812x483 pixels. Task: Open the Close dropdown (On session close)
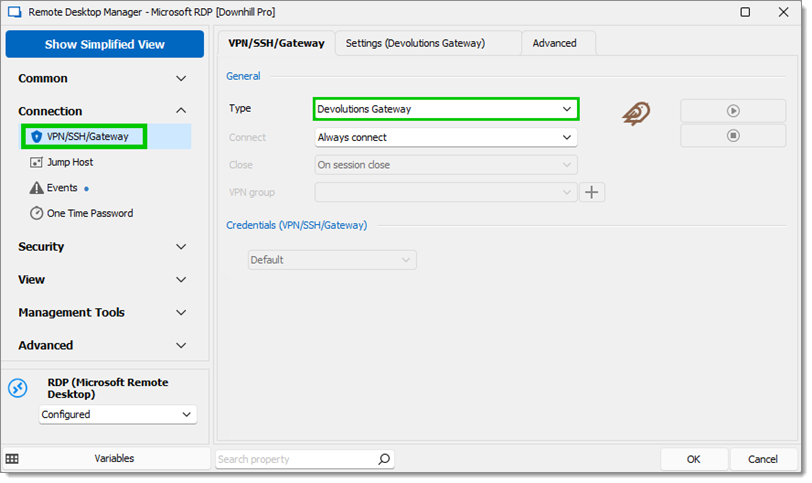[446, 165]
